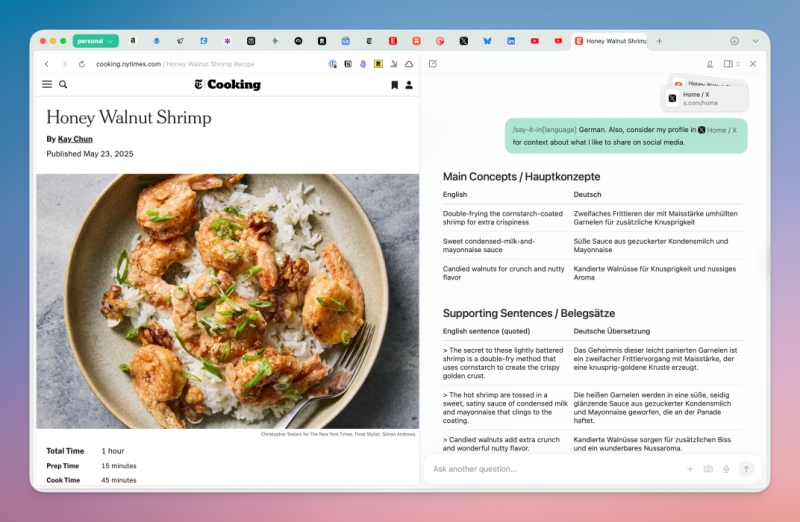Open a new tab with plus button

click(x=659, y=41)
